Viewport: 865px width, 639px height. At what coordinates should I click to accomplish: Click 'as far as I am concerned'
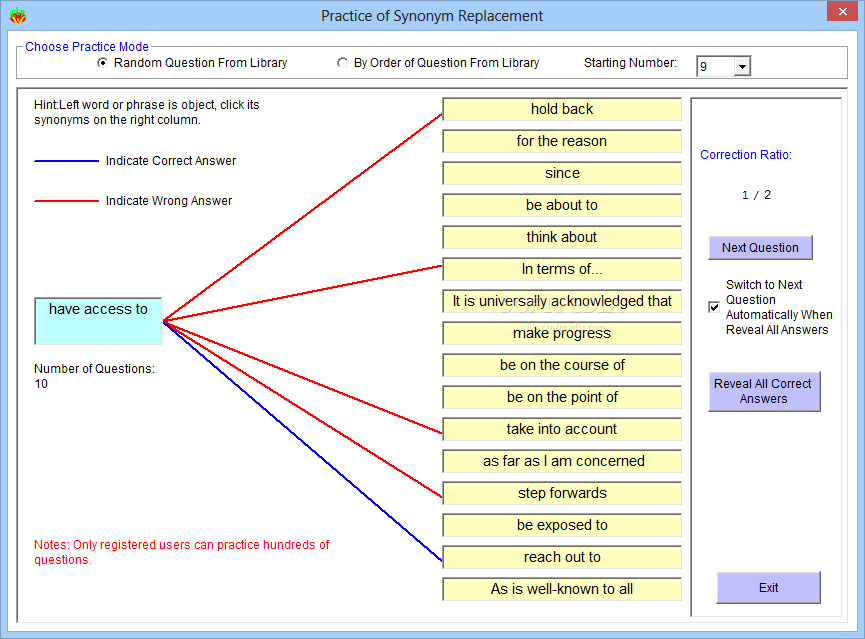pos(562,461)
